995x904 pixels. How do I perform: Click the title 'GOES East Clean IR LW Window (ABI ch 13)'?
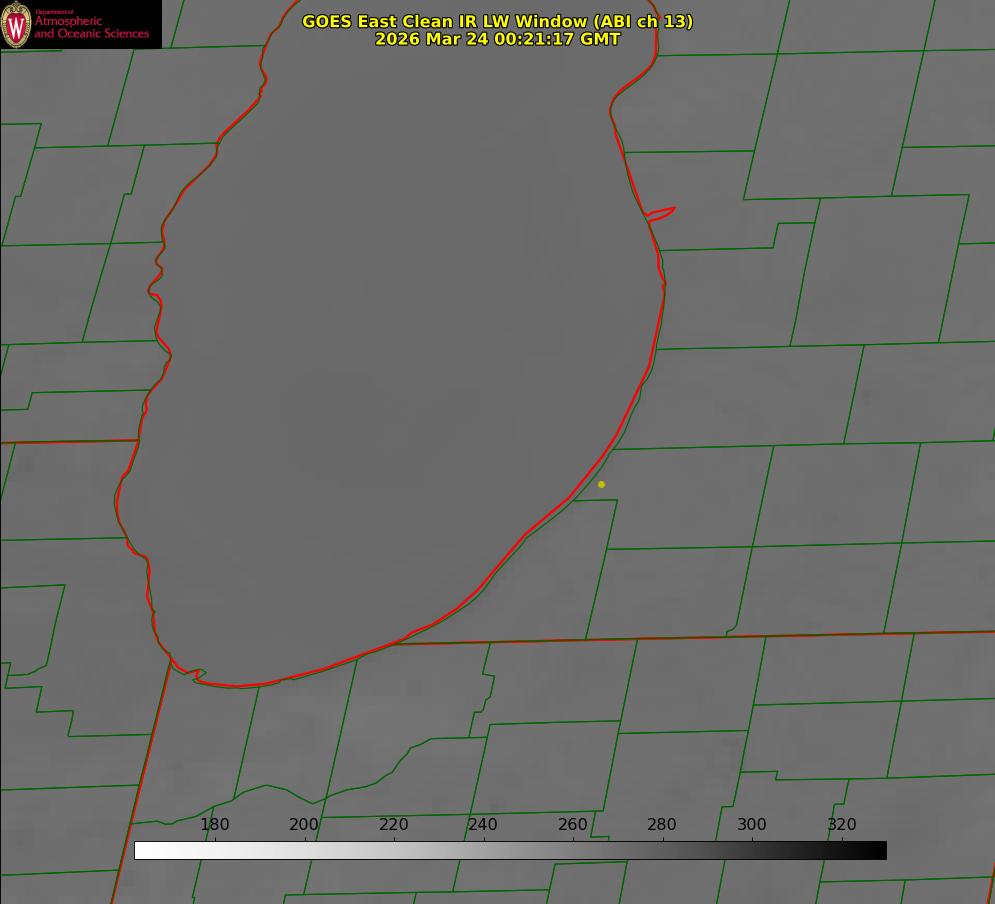click(498, 21)
